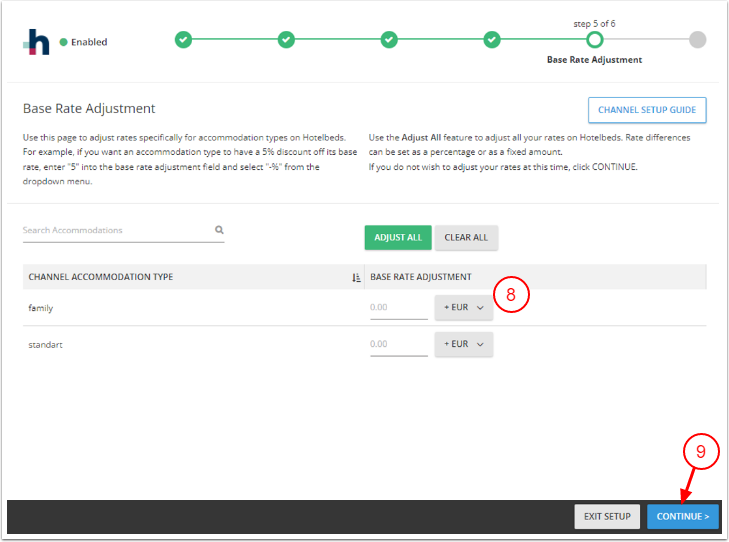Focus the Search Accommodations field

(x=115, y=230)
